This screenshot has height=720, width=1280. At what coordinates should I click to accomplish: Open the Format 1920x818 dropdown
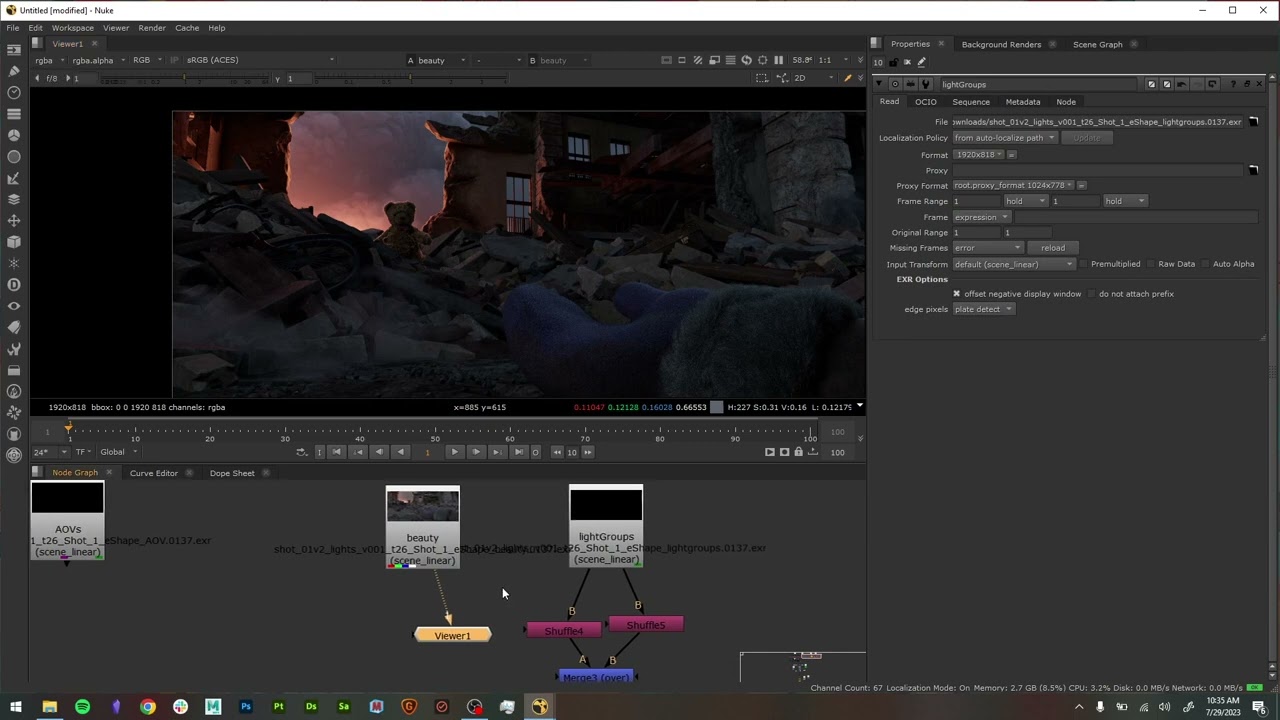[x=978, y=155]
